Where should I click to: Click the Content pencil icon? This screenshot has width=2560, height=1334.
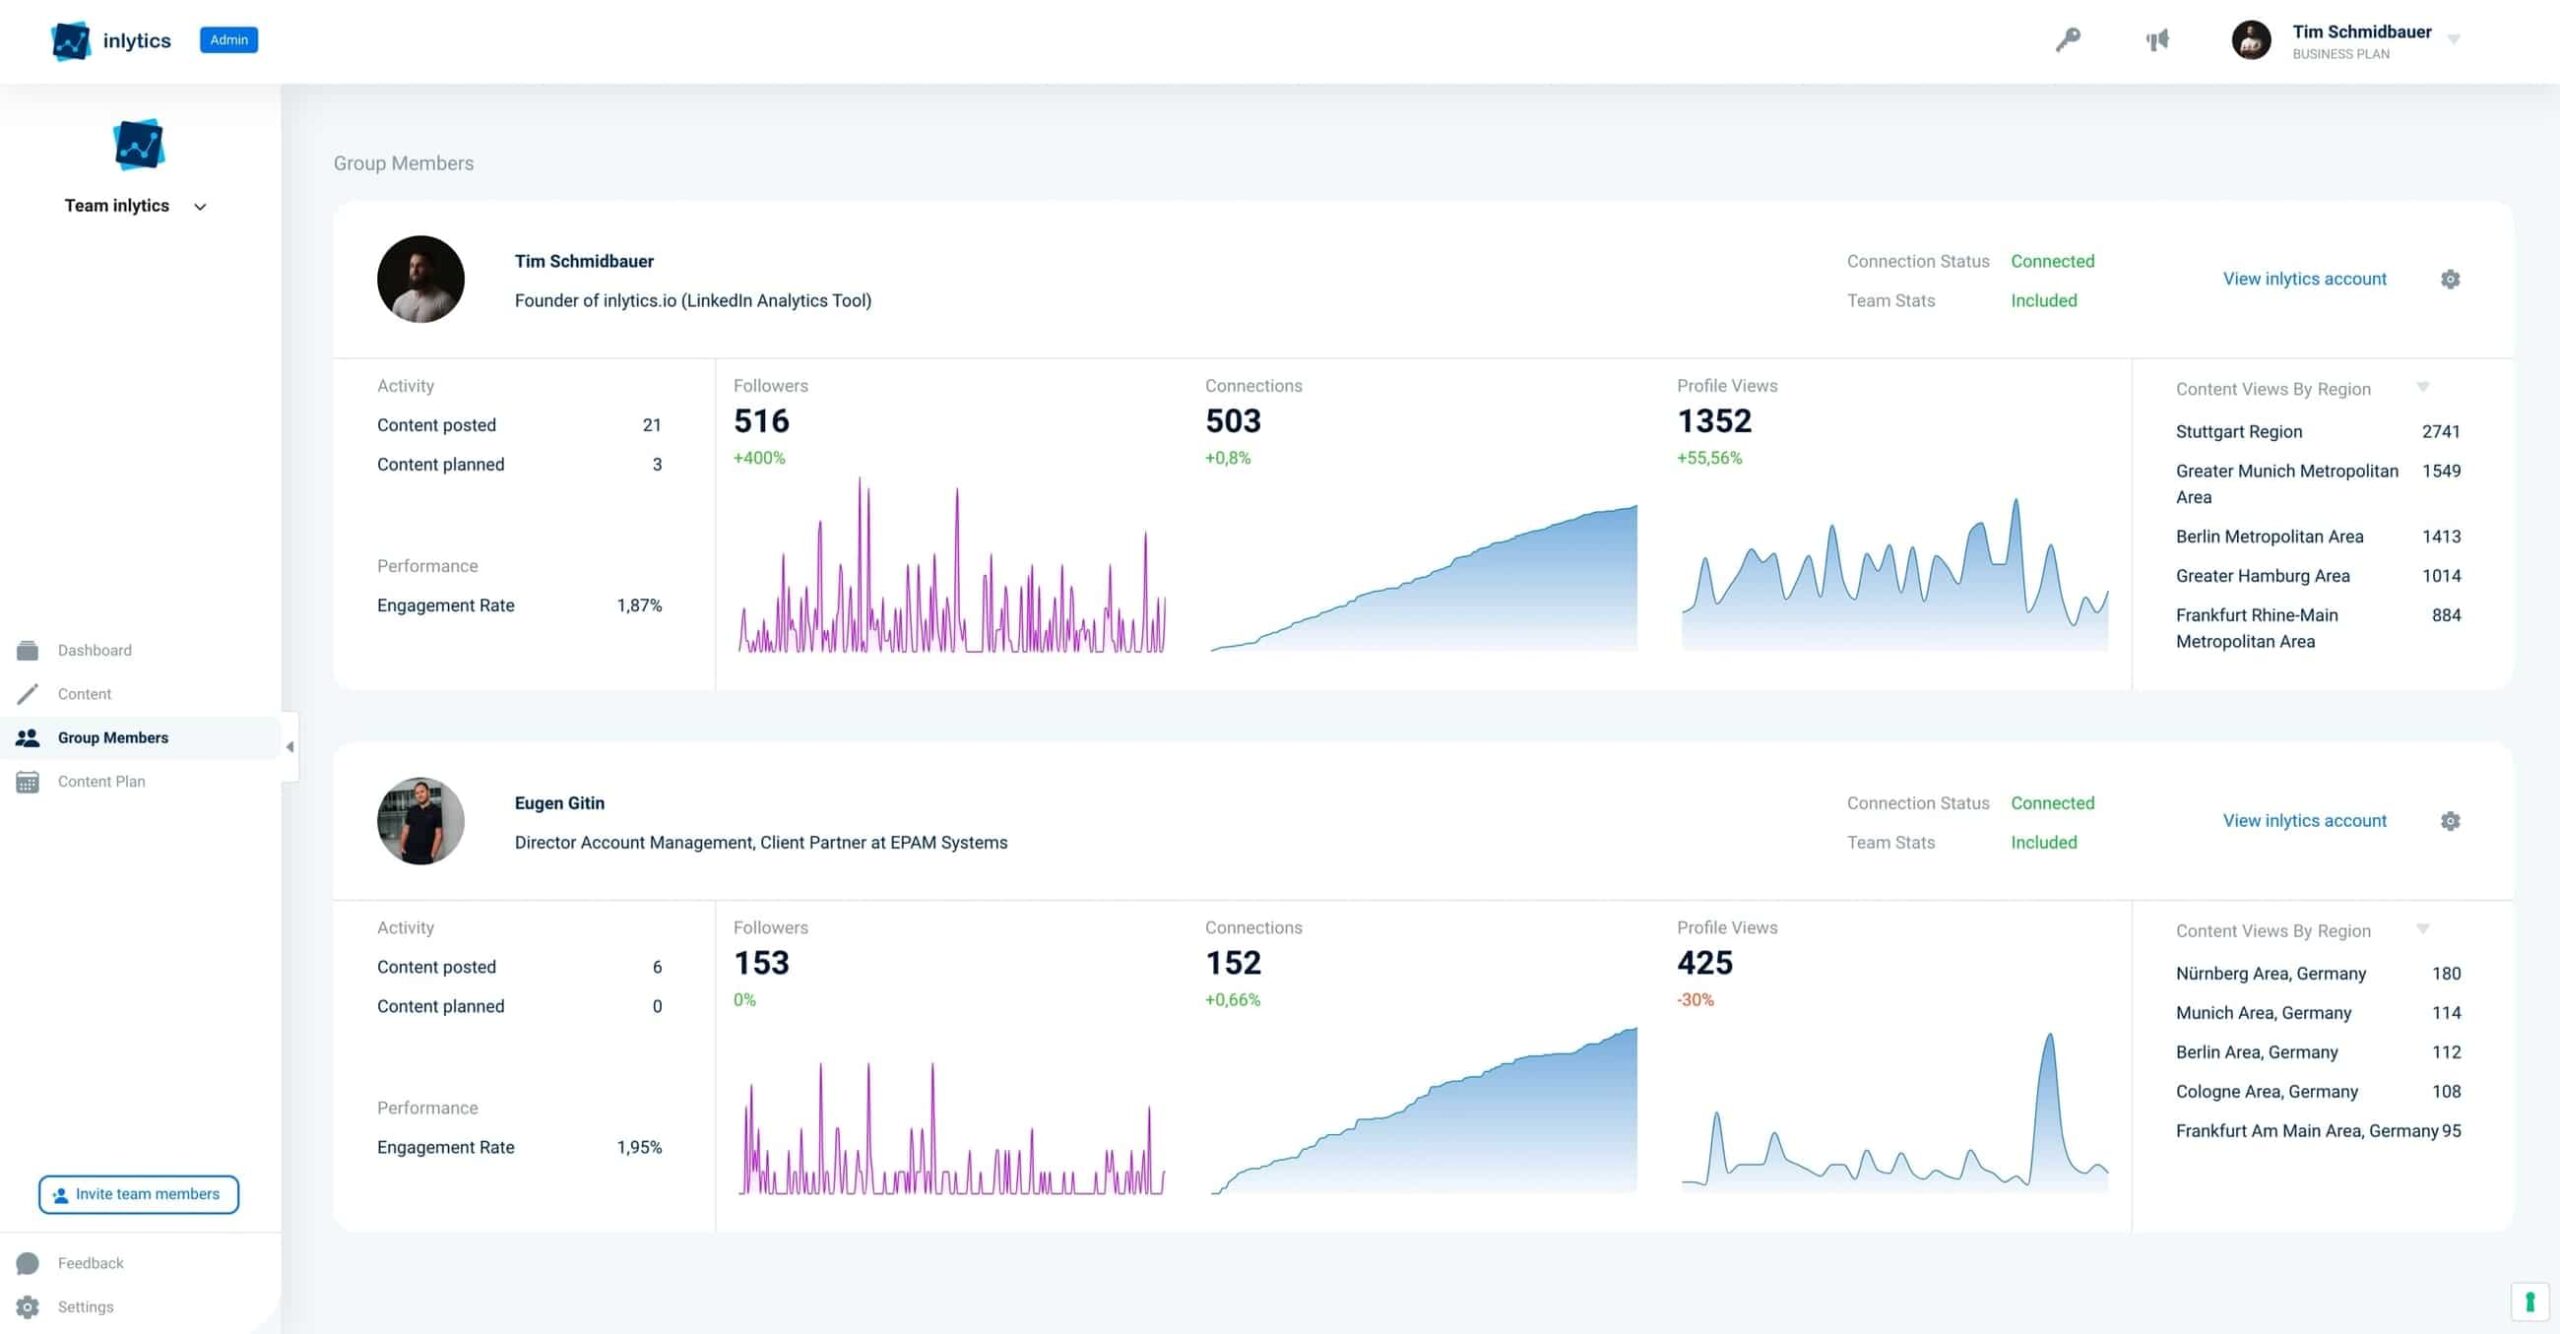(x=28, y=694)
